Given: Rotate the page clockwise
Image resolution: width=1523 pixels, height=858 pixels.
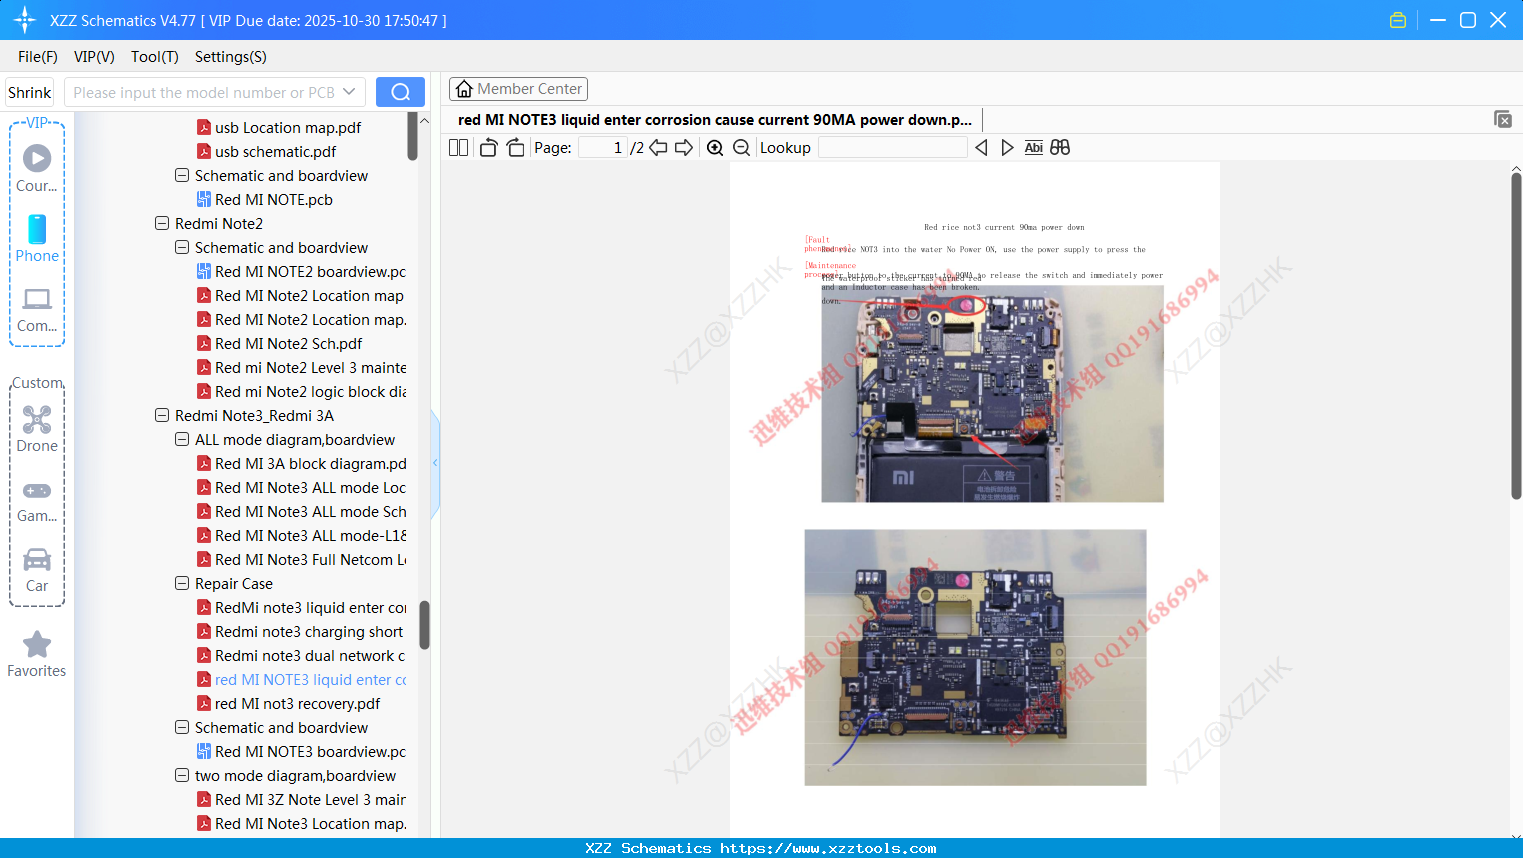Looking at the screenshot, I should 514,147.
